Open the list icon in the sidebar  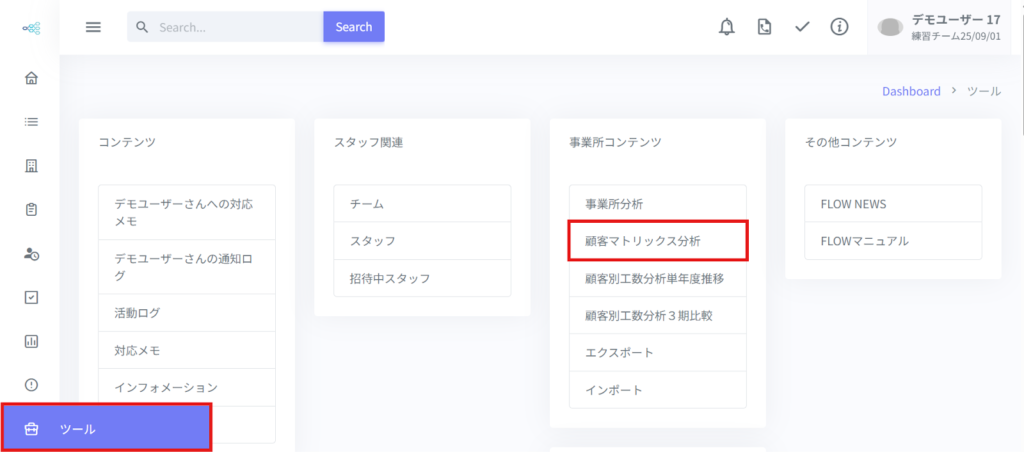(x=31, y=122)
